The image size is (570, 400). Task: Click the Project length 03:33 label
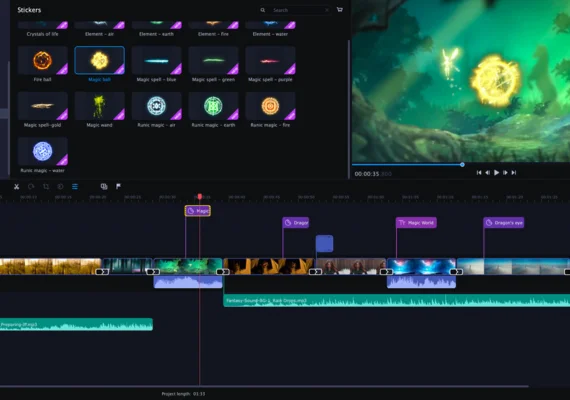[183, 394]
